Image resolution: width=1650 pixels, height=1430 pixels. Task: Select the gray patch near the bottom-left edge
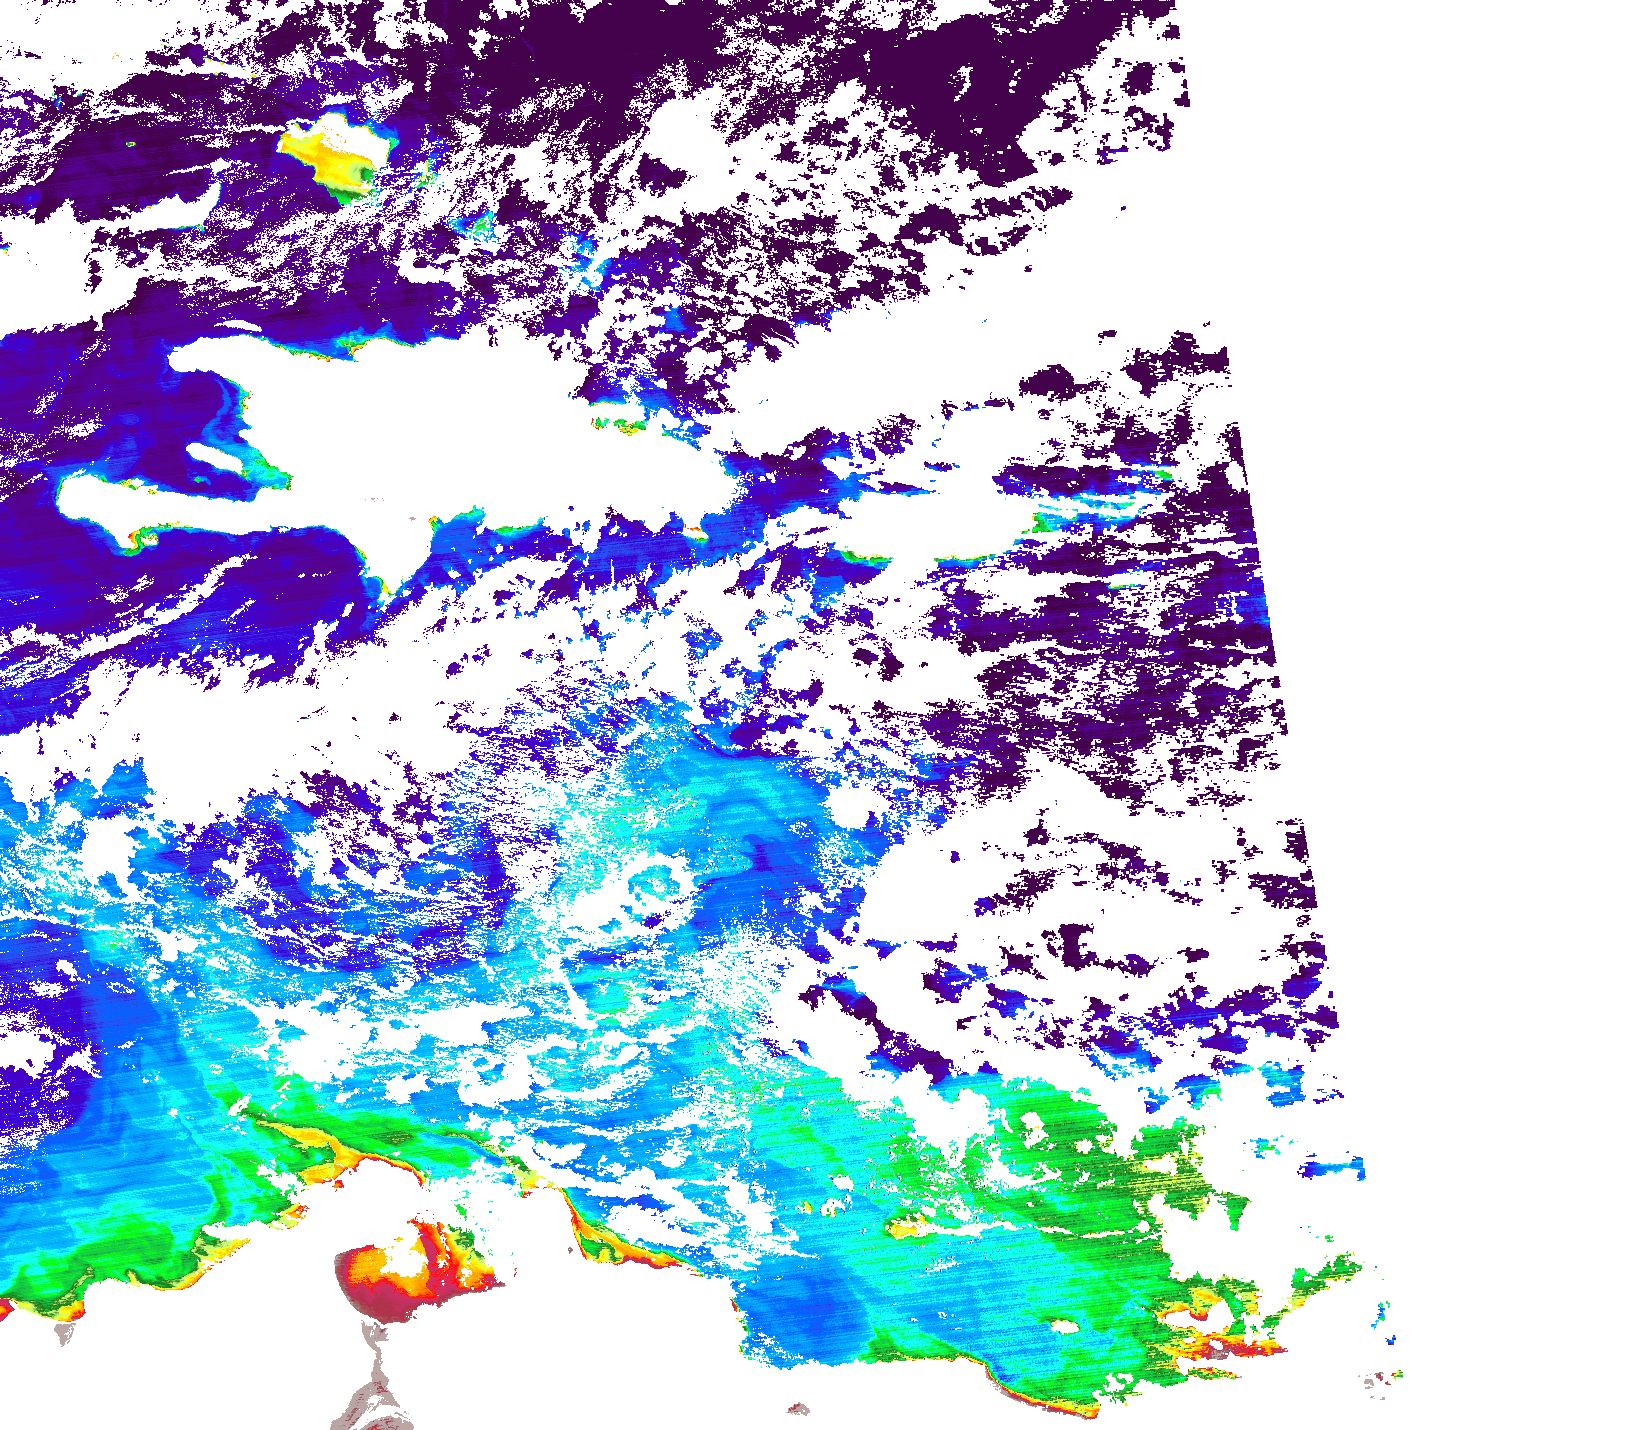(66, 1333)
